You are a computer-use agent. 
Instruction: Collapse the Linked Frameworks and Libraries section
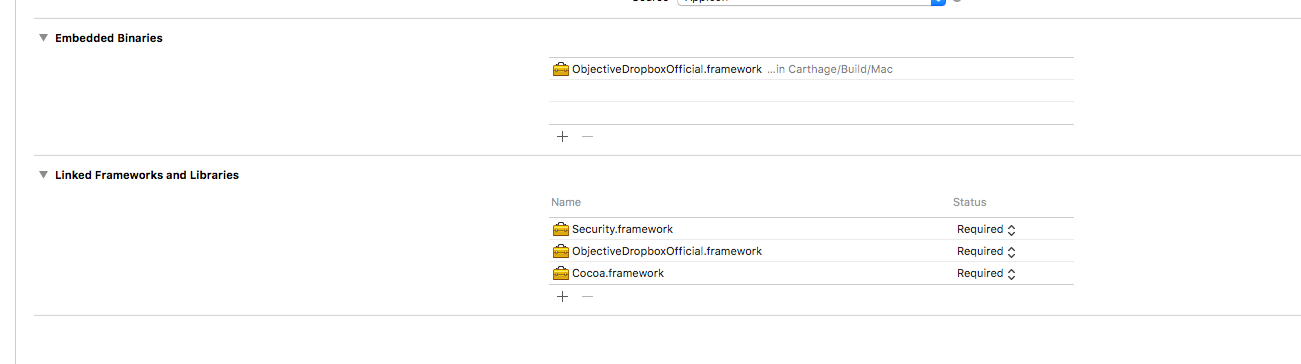coord(43,175)
